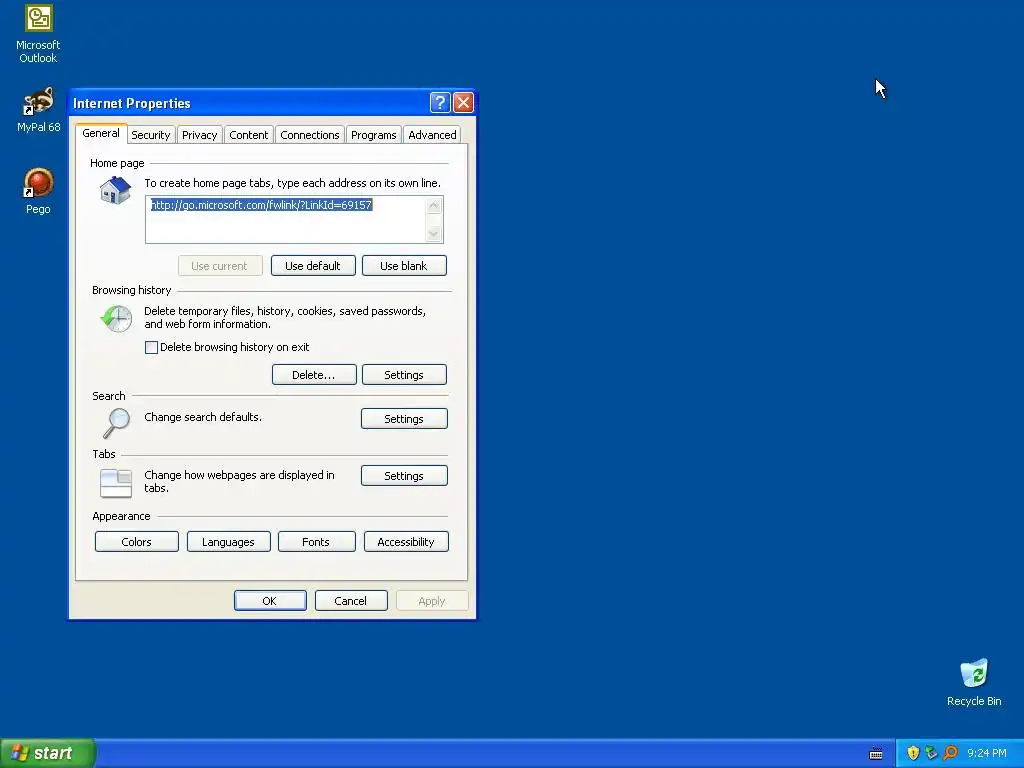
Task: Switch to the Privacy tab
Action: coord(199,135)
